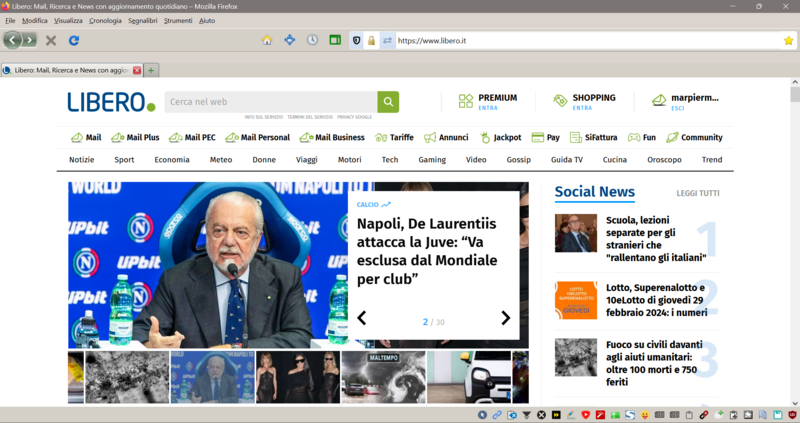Reload the page with the blue refresh icon

coord(74,40)
